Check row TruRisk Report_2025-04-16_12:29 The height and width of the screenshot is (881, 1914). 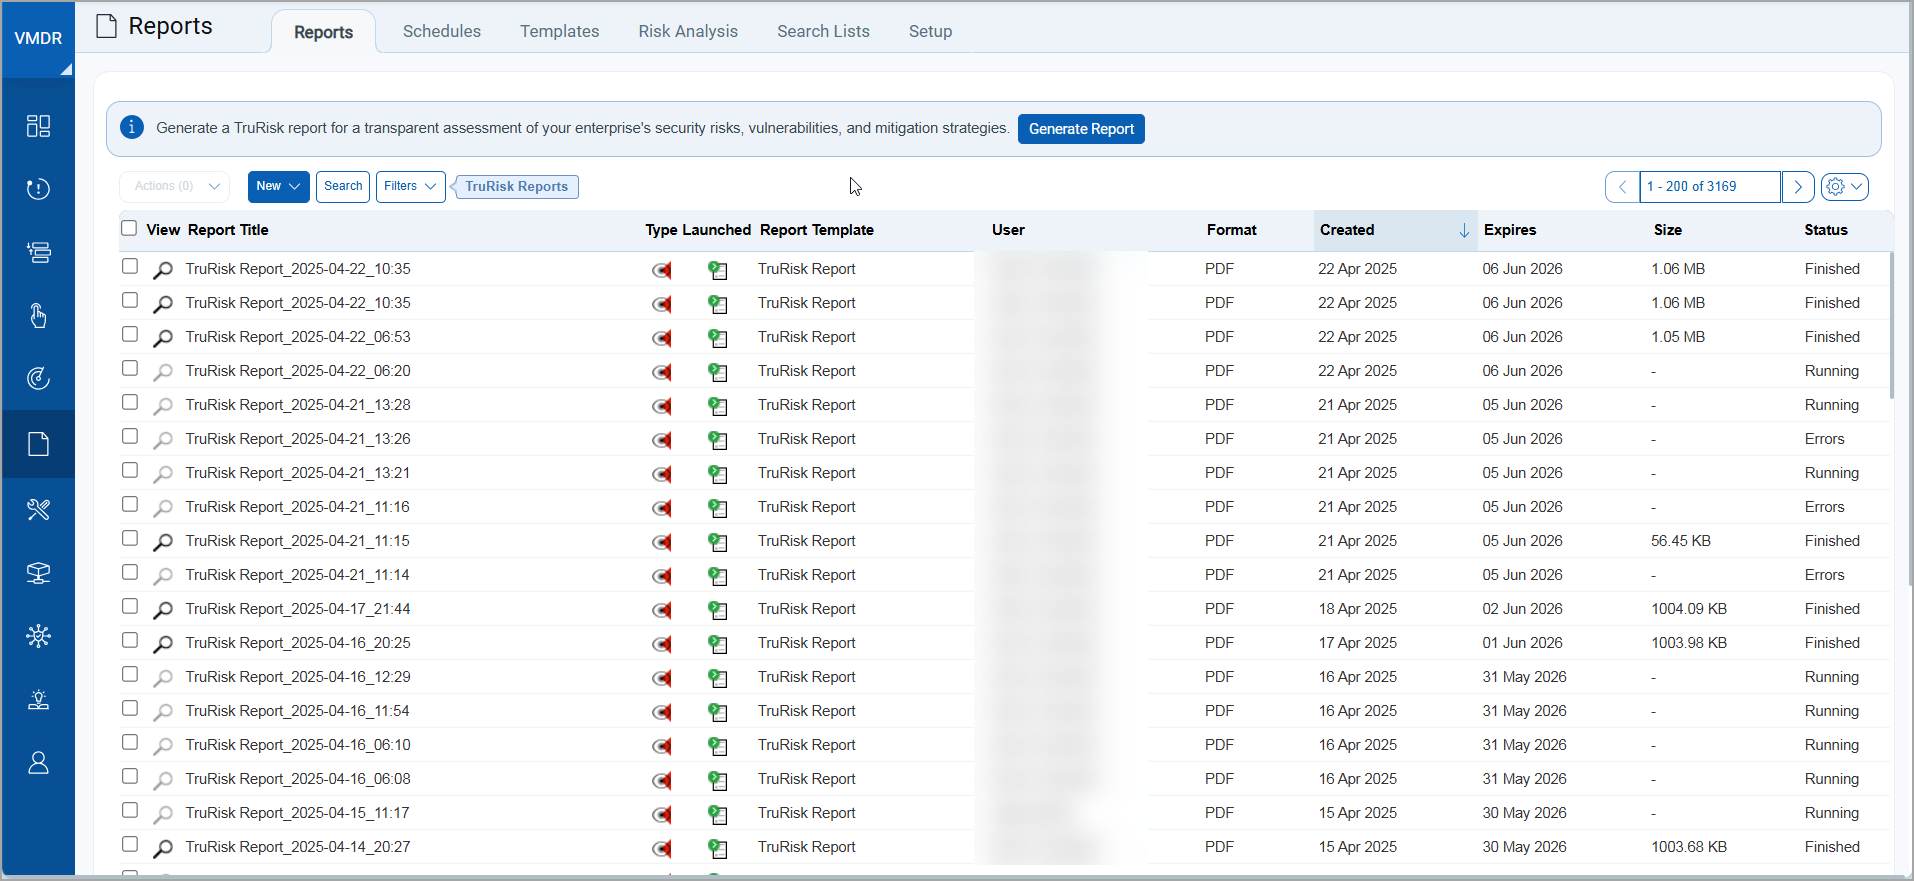(130, 674)
